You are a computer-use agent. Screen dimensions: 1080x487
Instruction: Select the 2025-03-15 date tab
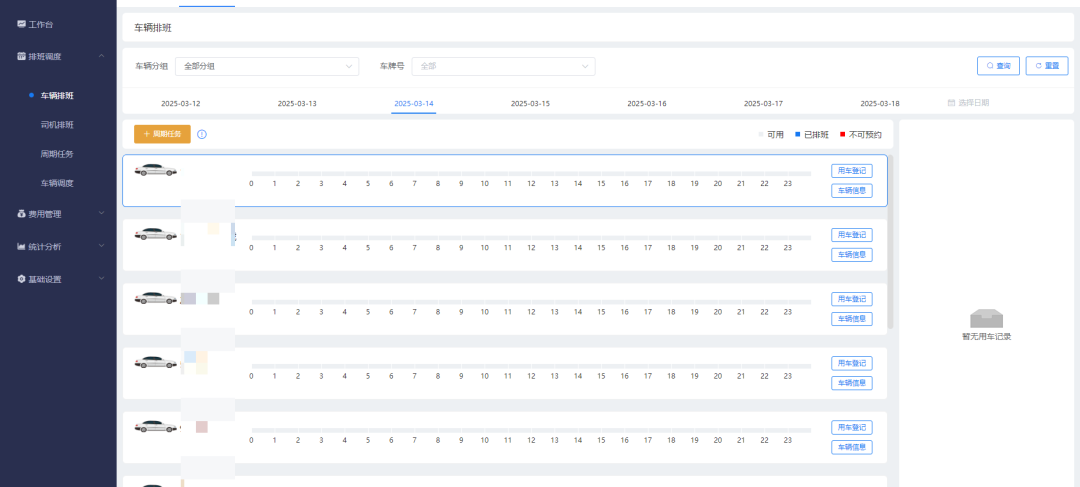530,103
